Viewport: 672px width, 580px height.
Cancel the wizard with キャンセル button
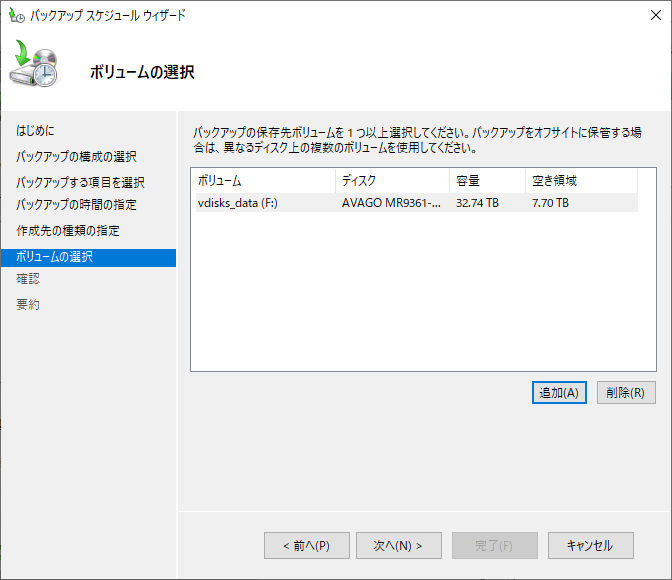[x=591, y=545]
